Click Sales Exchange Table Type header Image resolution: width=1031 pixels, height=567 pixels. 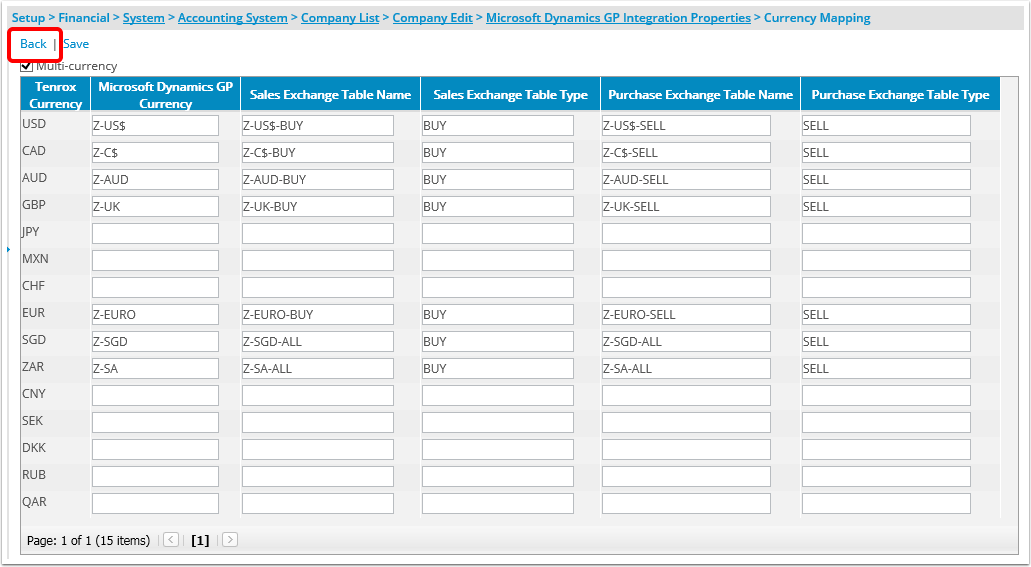pyautogui.click(x=511, y=95)
